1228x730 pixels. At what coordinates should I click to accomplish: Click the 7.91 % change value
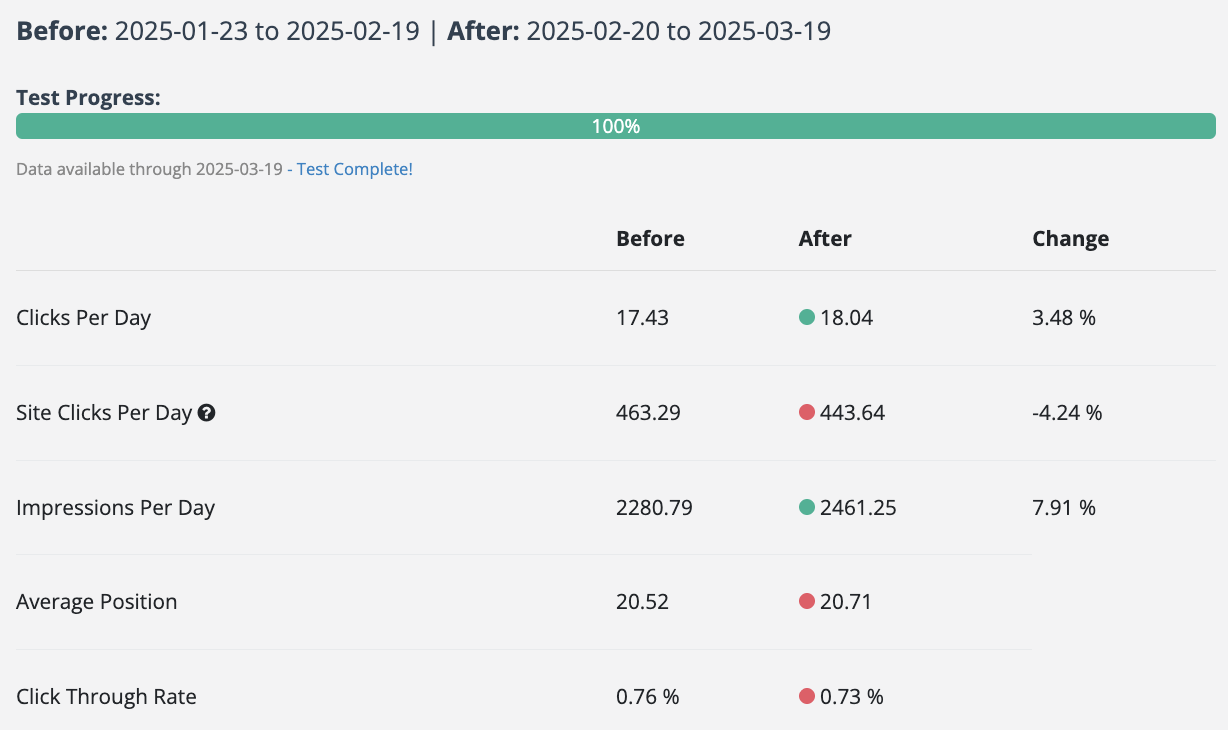click(x=1064, y=507)
